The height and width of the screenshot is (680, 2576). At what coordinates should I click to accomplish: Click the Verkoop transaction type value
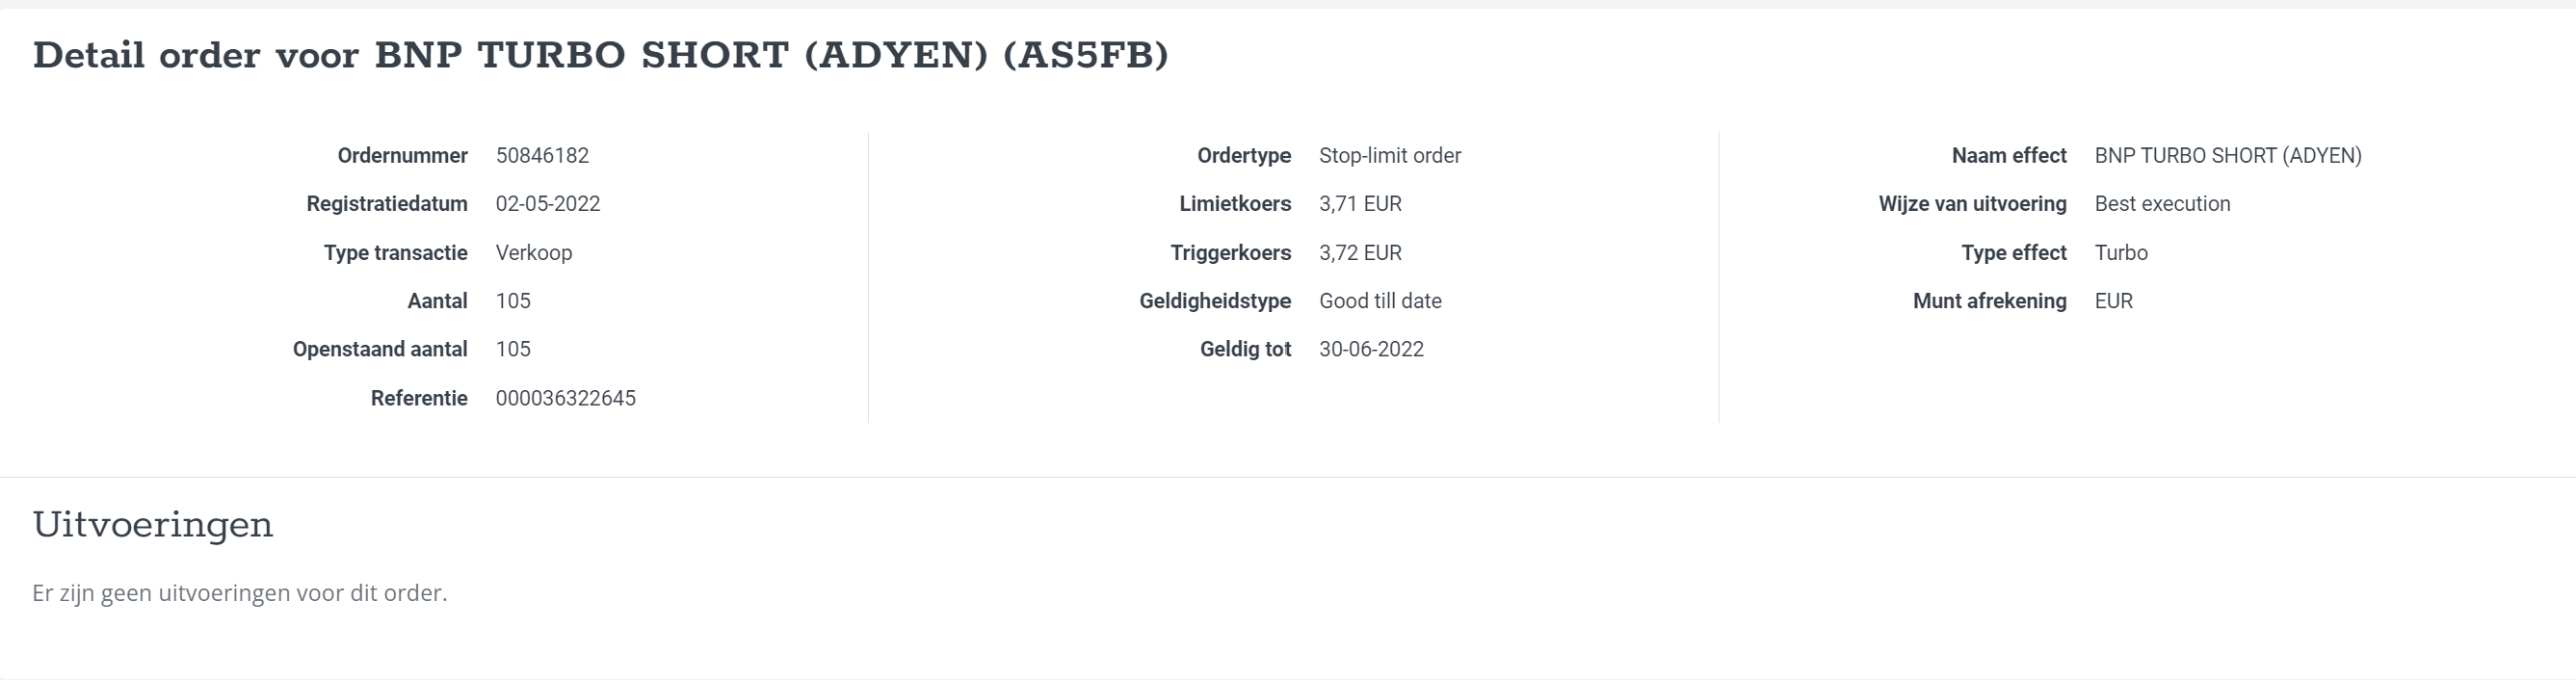pyautogui.click(x=534, y=253)
